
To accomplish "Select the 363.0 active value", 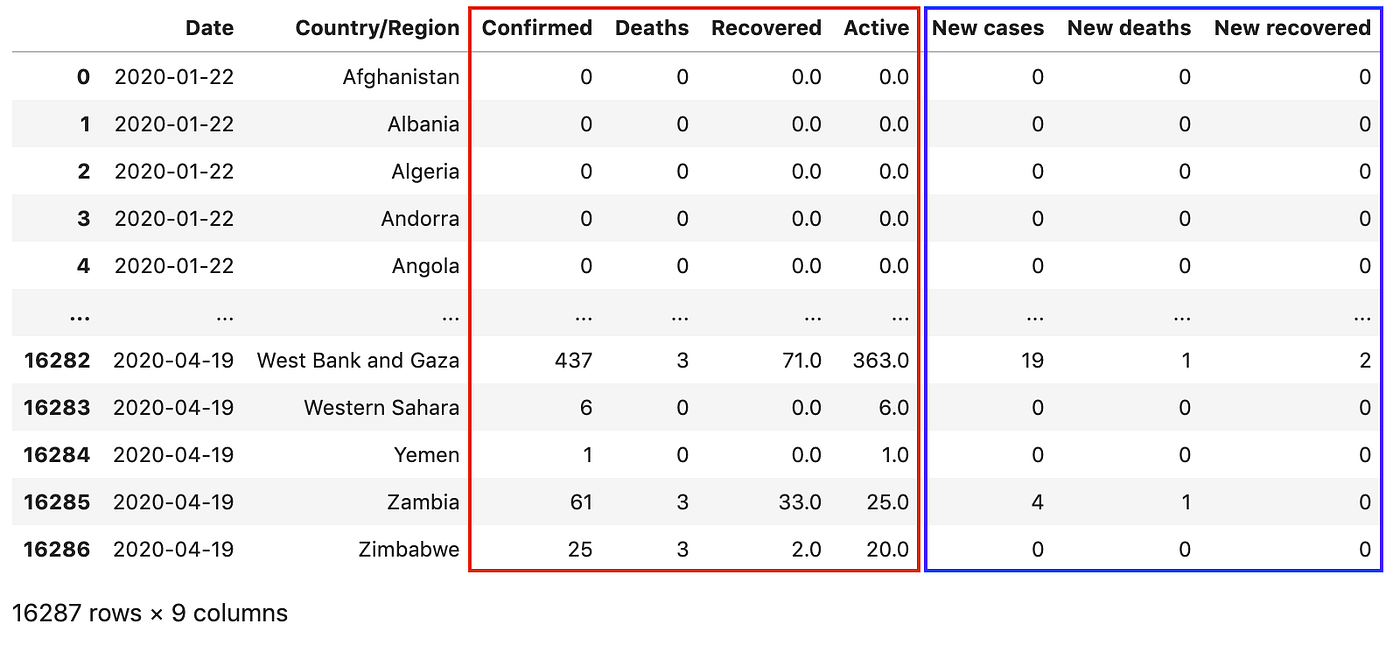I will (x=881, y=360).
